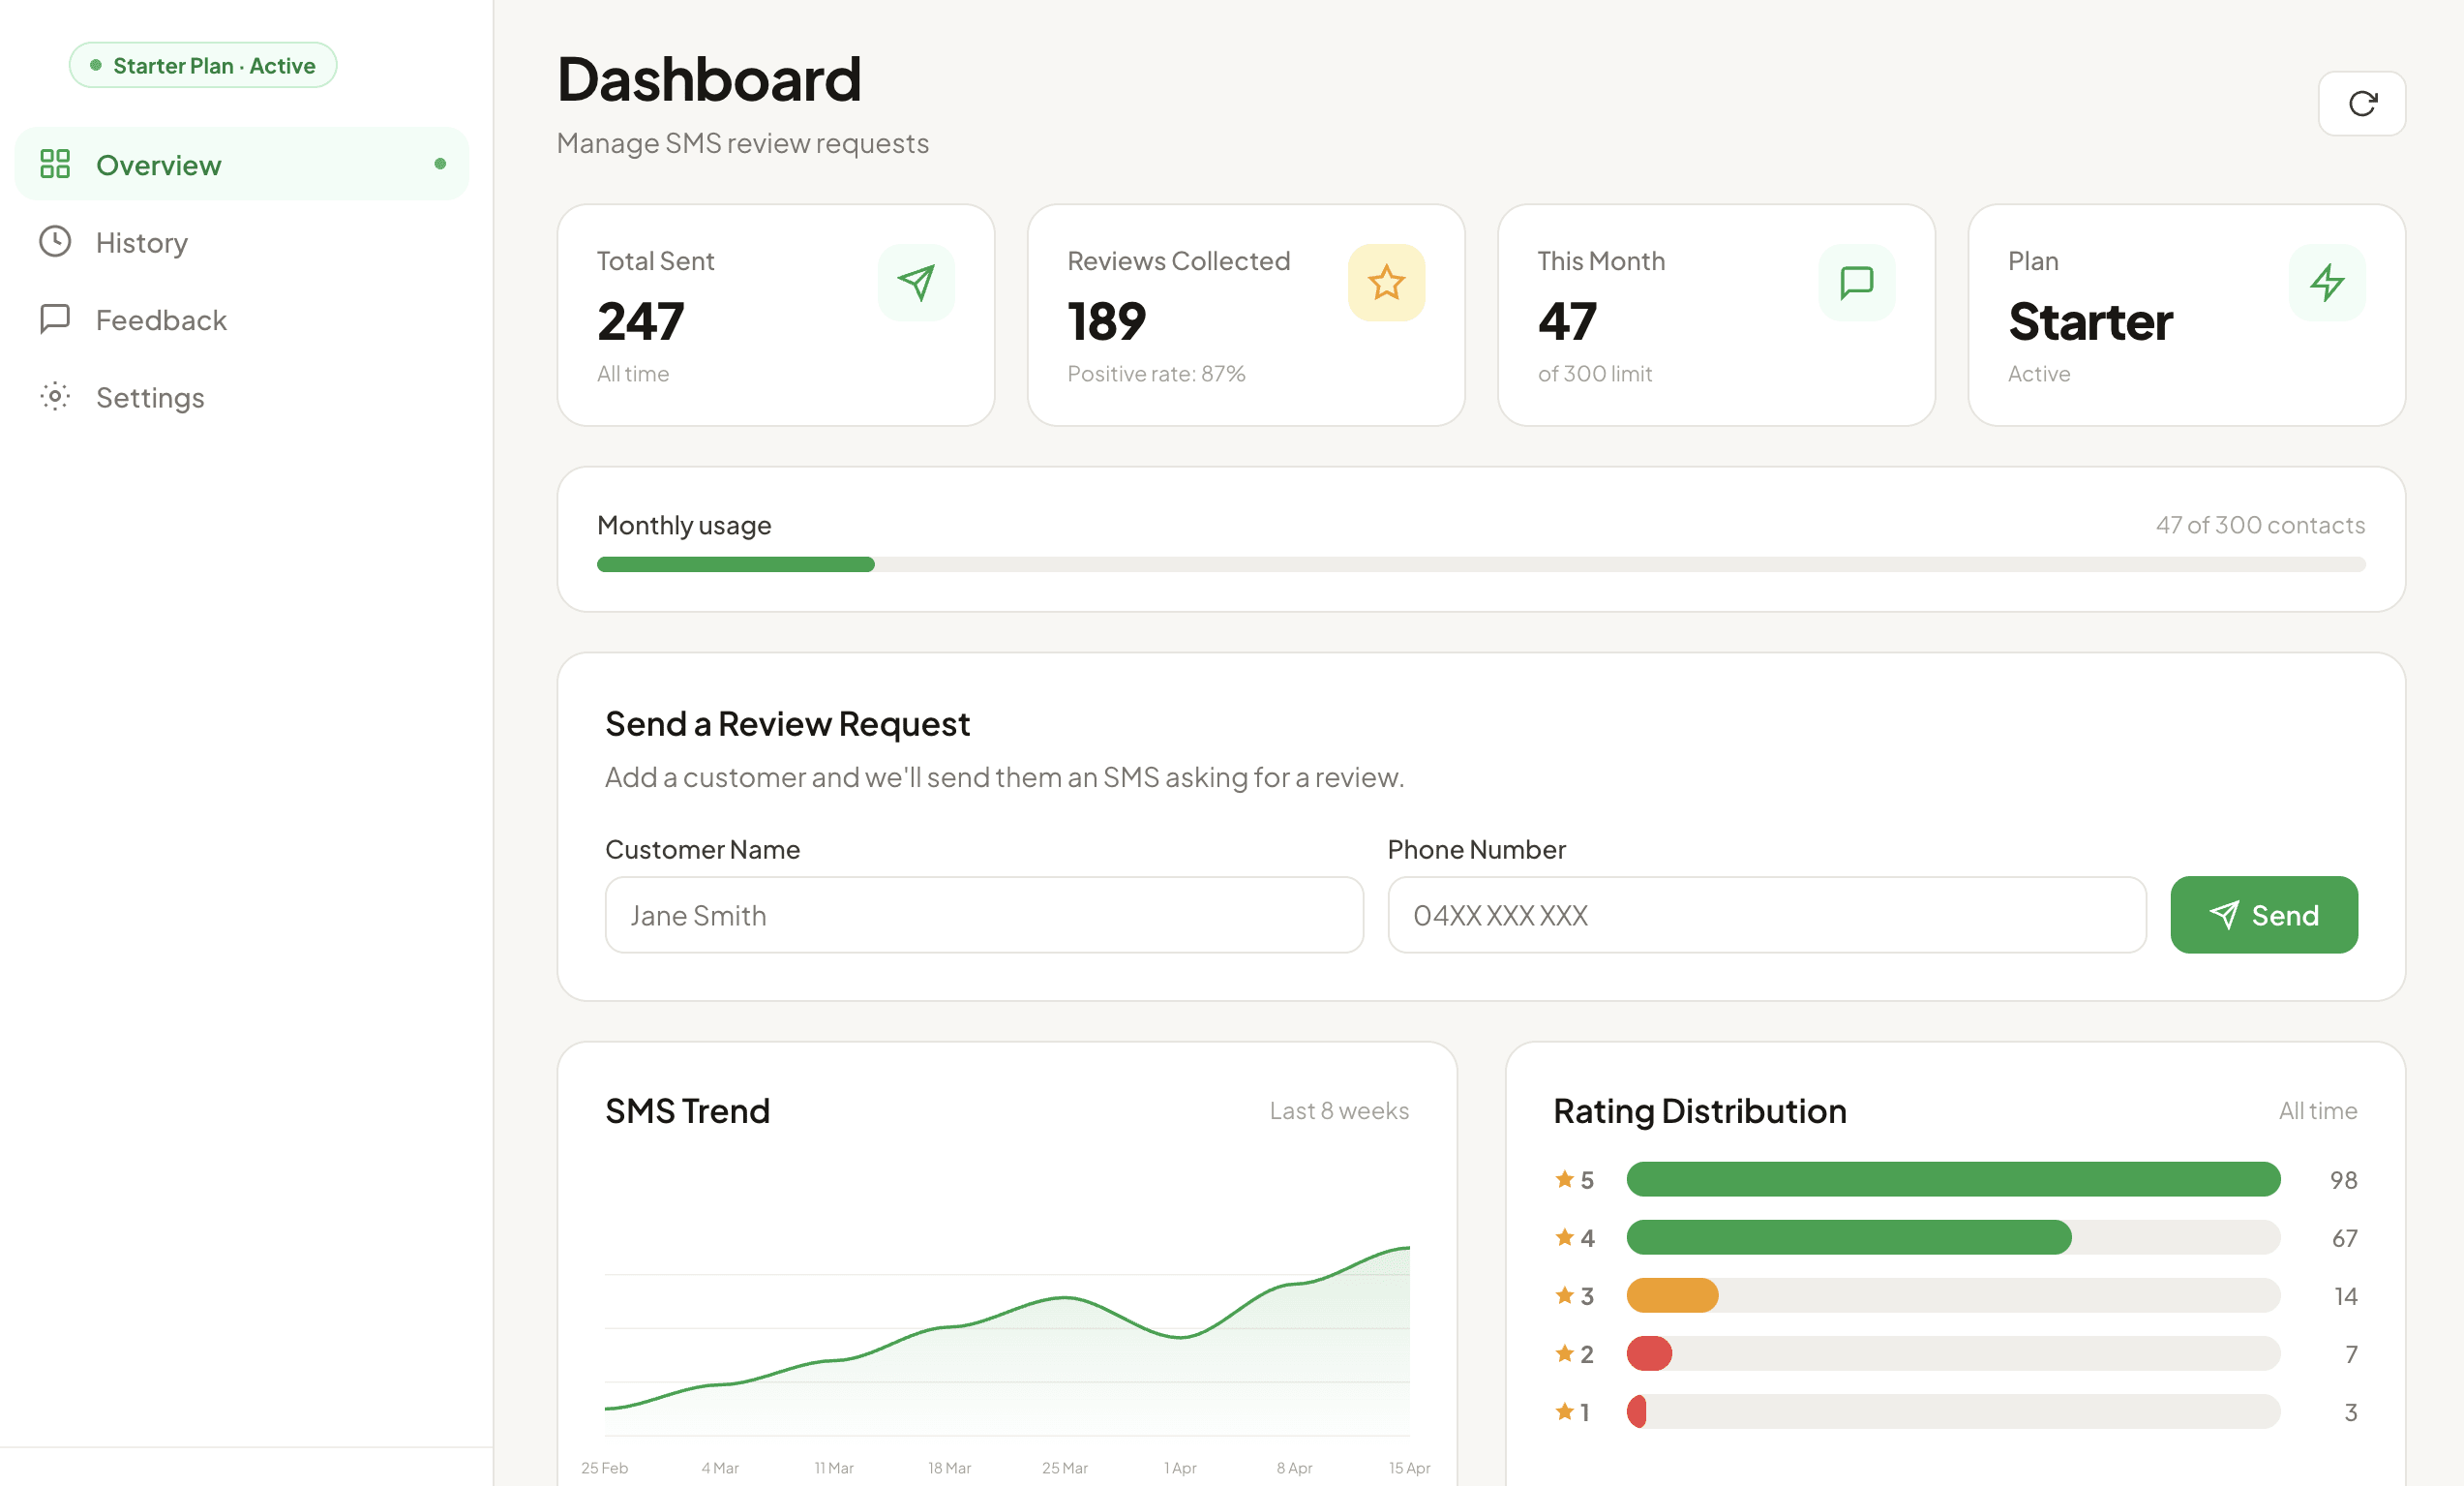The height and width of the screenshot is (1486, 2464).
Task: Select the Overview grid icon in sidebar
Action: pyautogui.click(x=55, y=164)
